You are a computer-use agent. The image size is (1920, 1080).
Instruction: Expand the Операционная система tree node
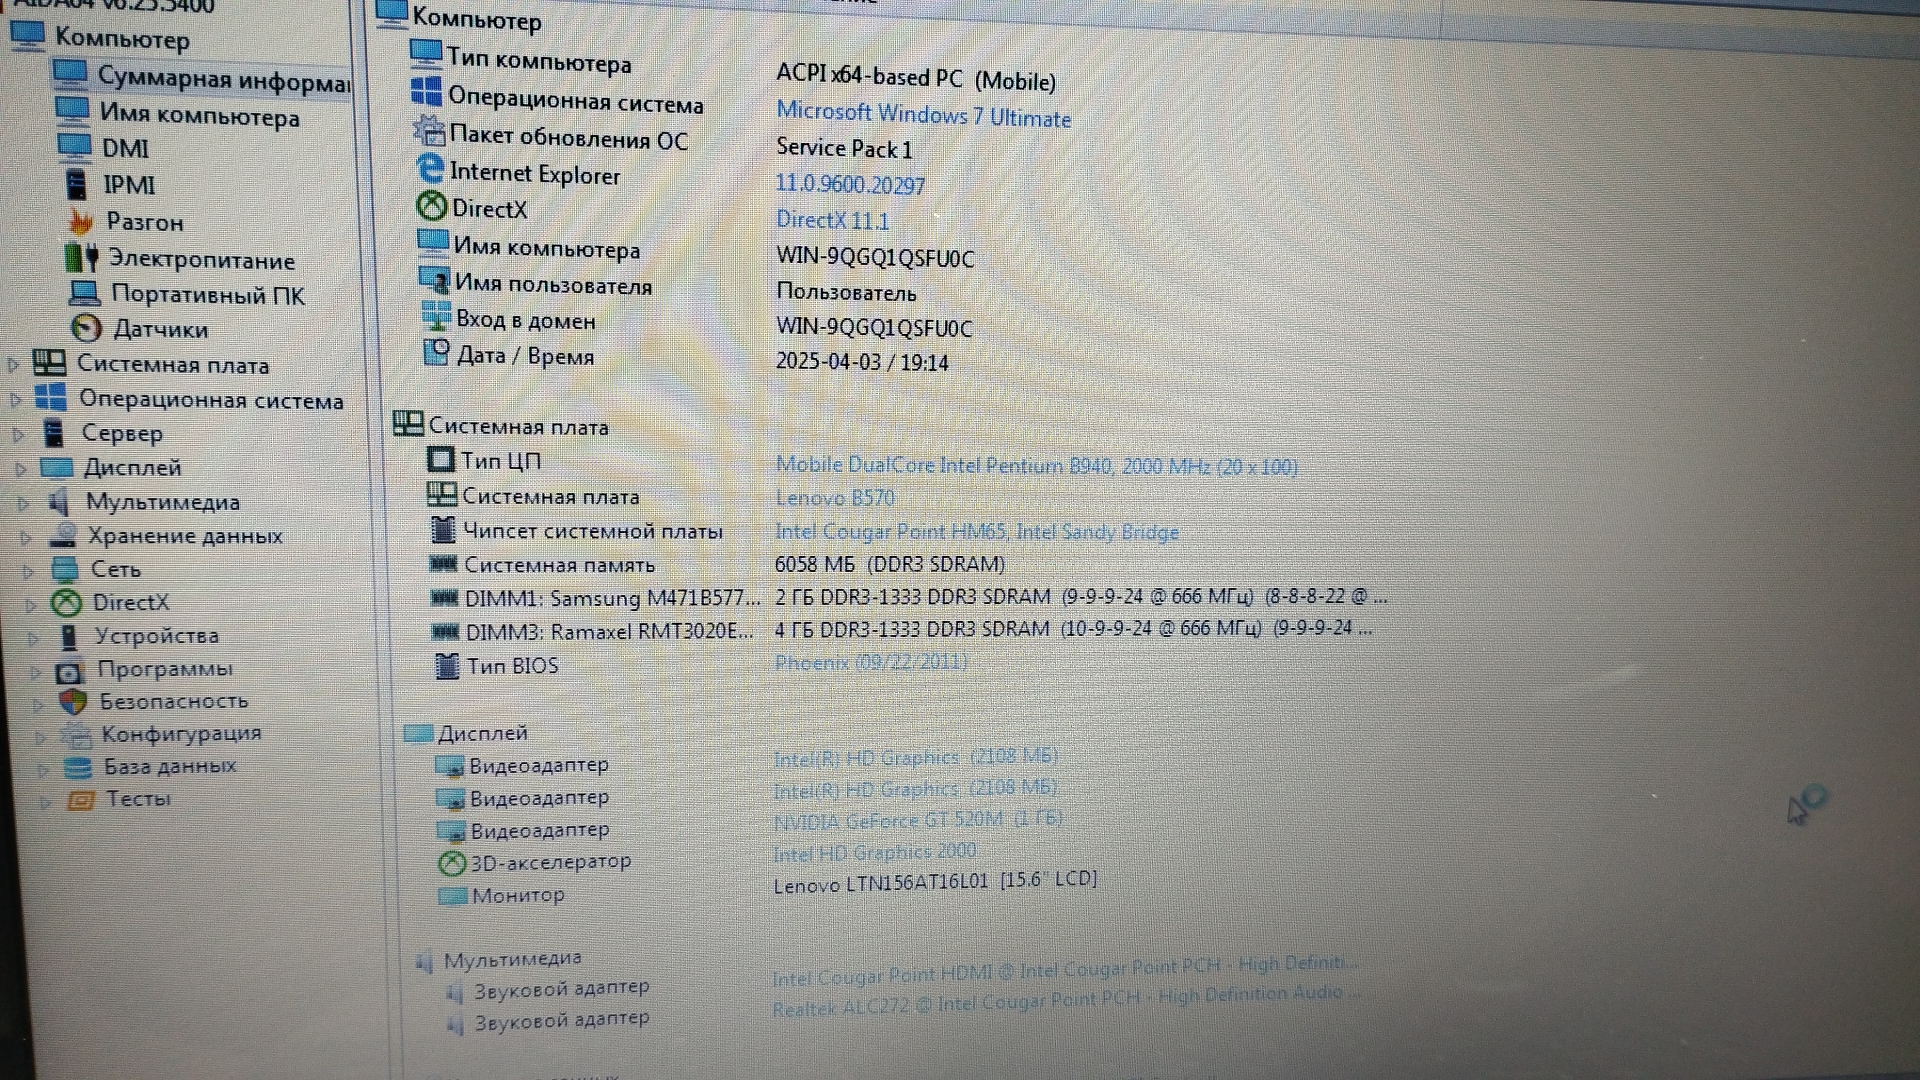point(16,400)
